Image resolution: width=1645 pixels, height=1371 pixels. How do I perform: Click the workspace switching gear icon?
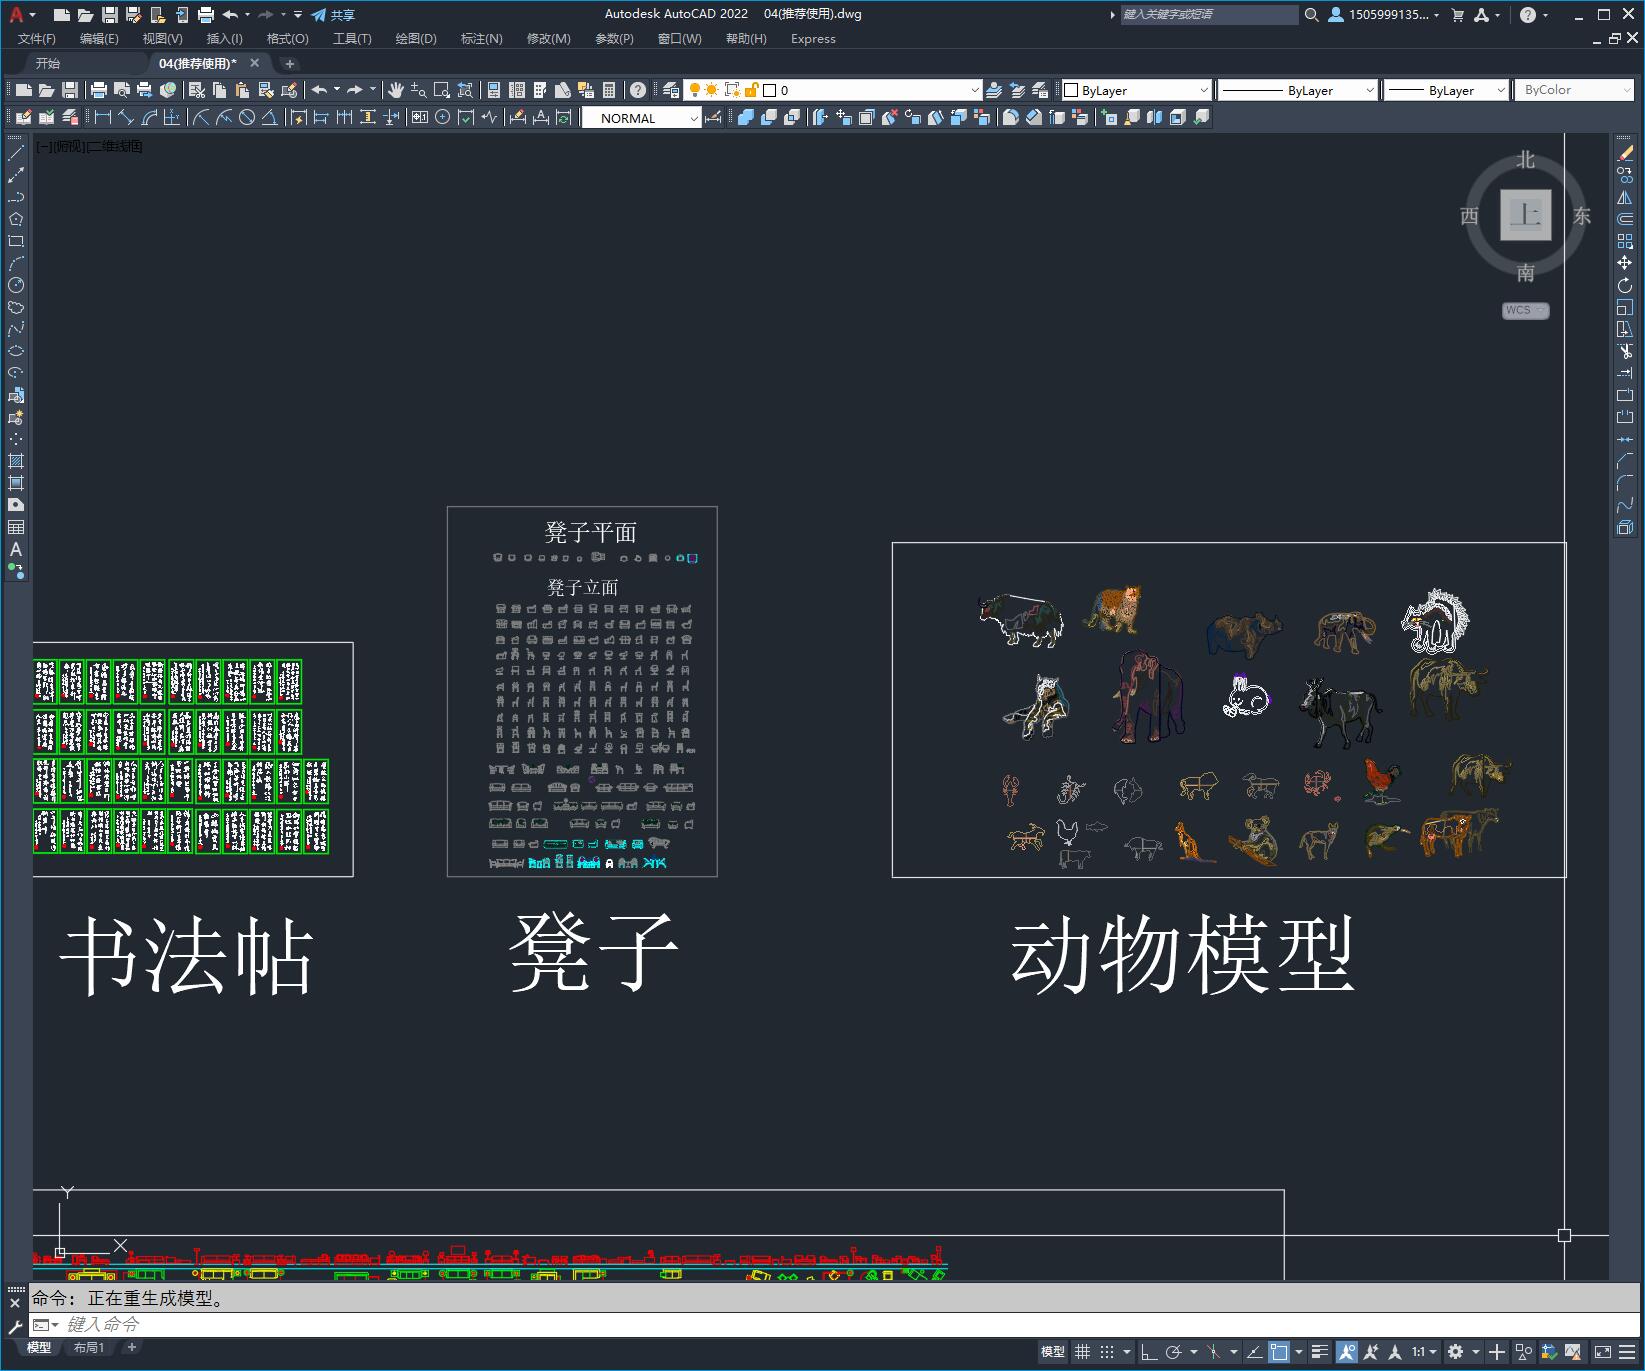click(1456, 1352)
